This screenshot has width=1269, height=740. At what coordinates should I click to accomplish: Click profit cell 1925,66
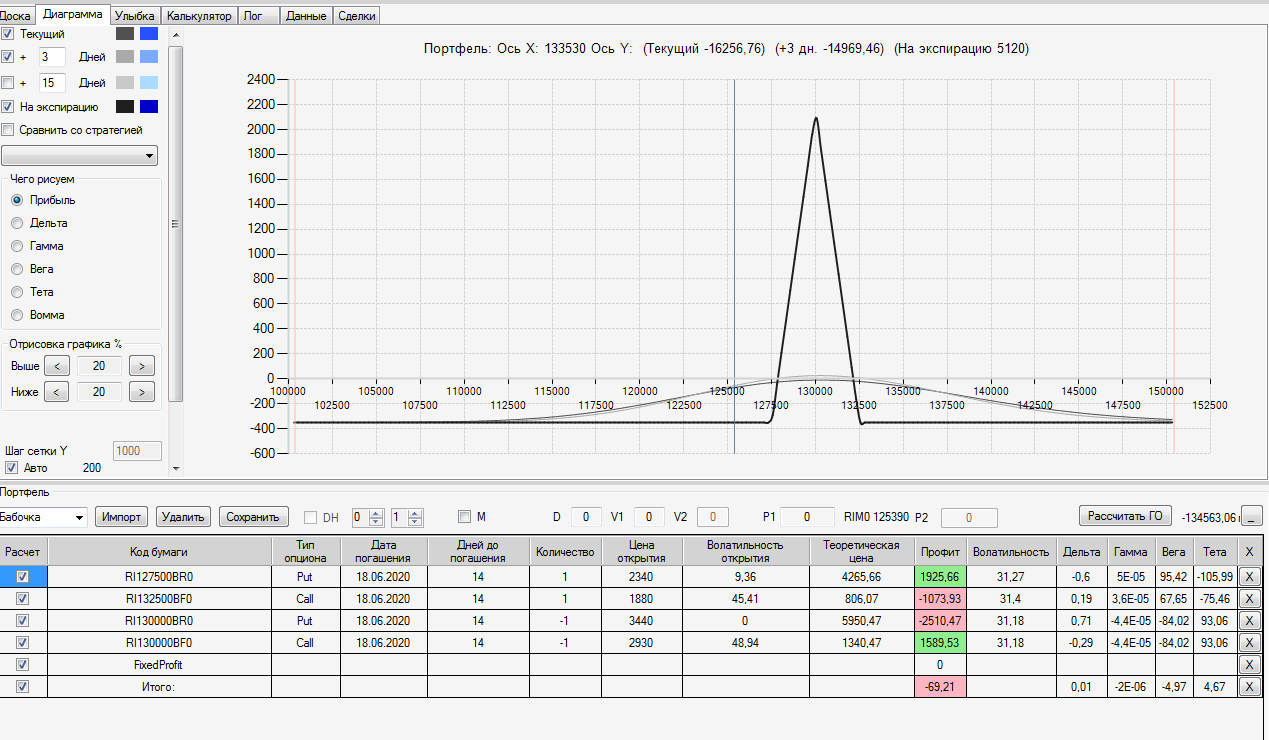tap(941, 576)
